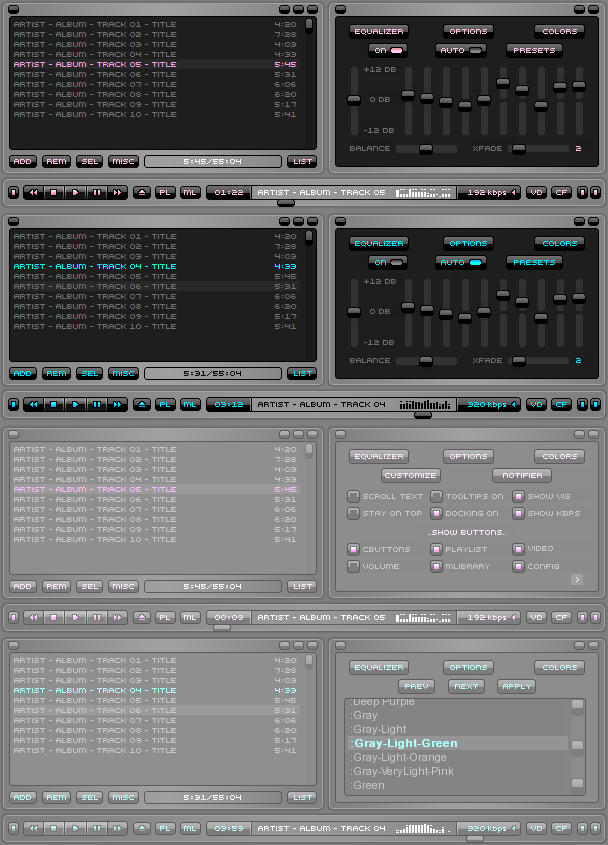Screen dimensions: 608x845
Task: Select the Gray-Light-Orange color theme
Action: click(400, 757)
